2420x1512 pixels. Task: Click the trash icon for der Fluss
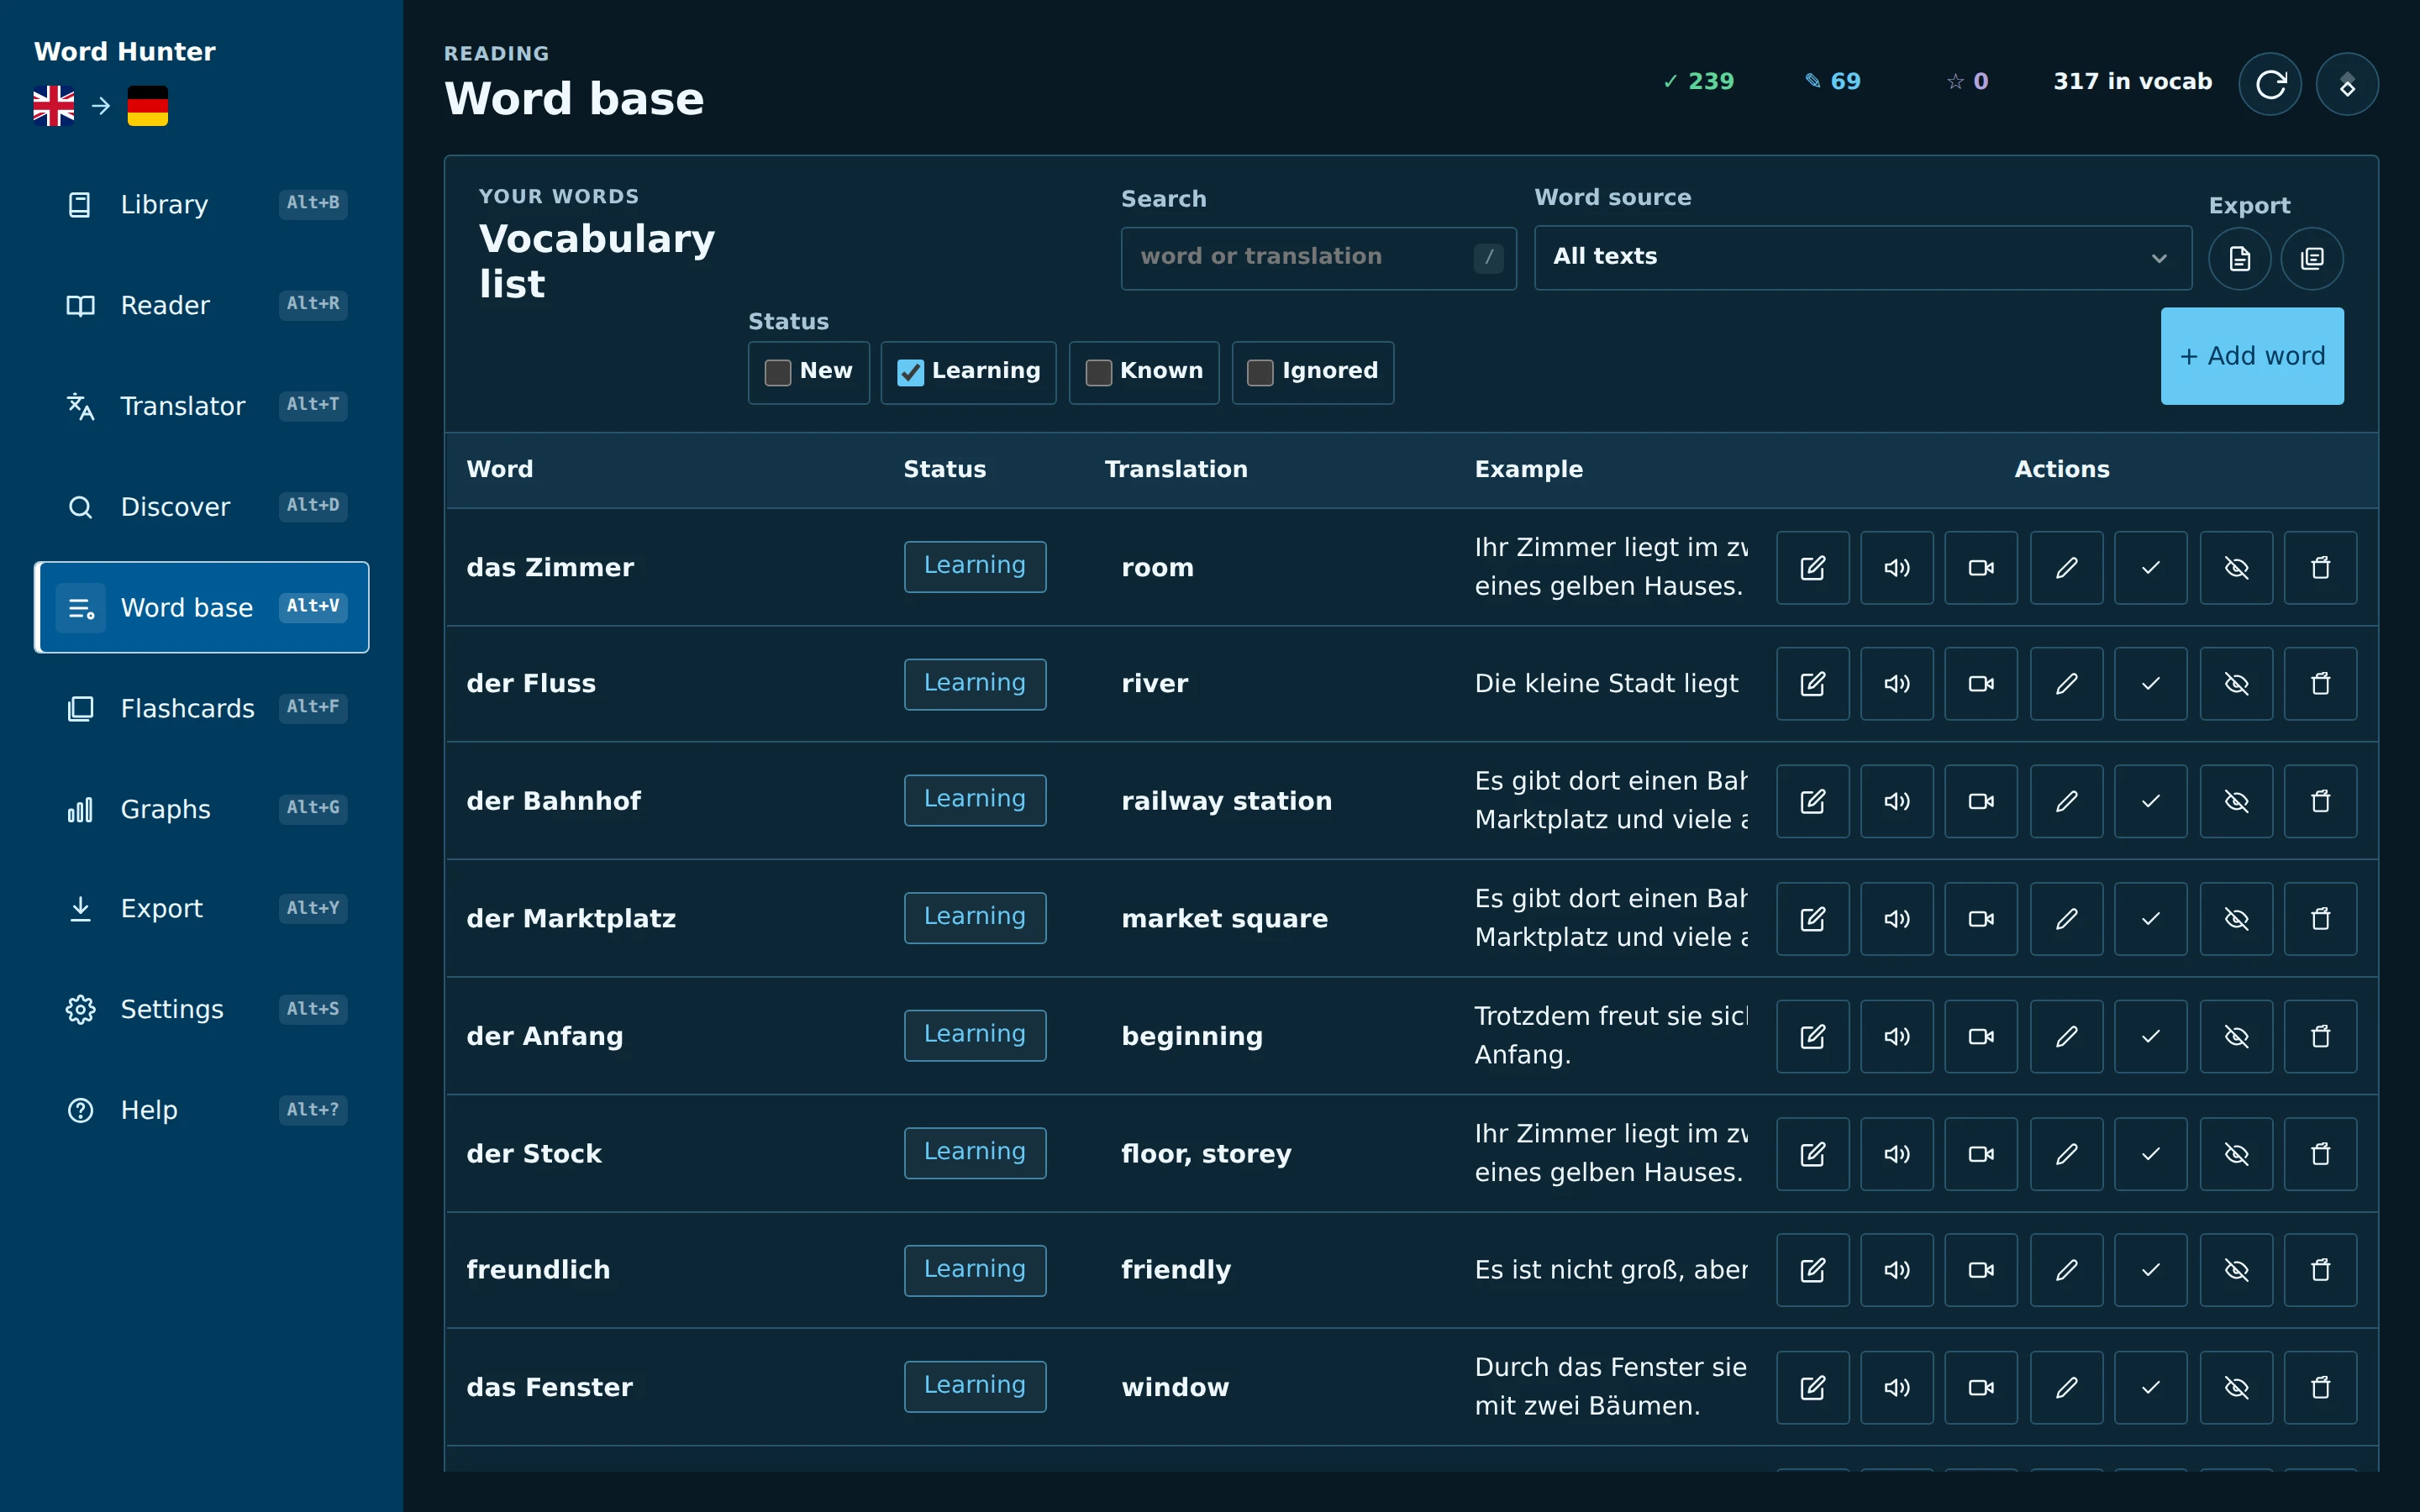coord(2321,684)
